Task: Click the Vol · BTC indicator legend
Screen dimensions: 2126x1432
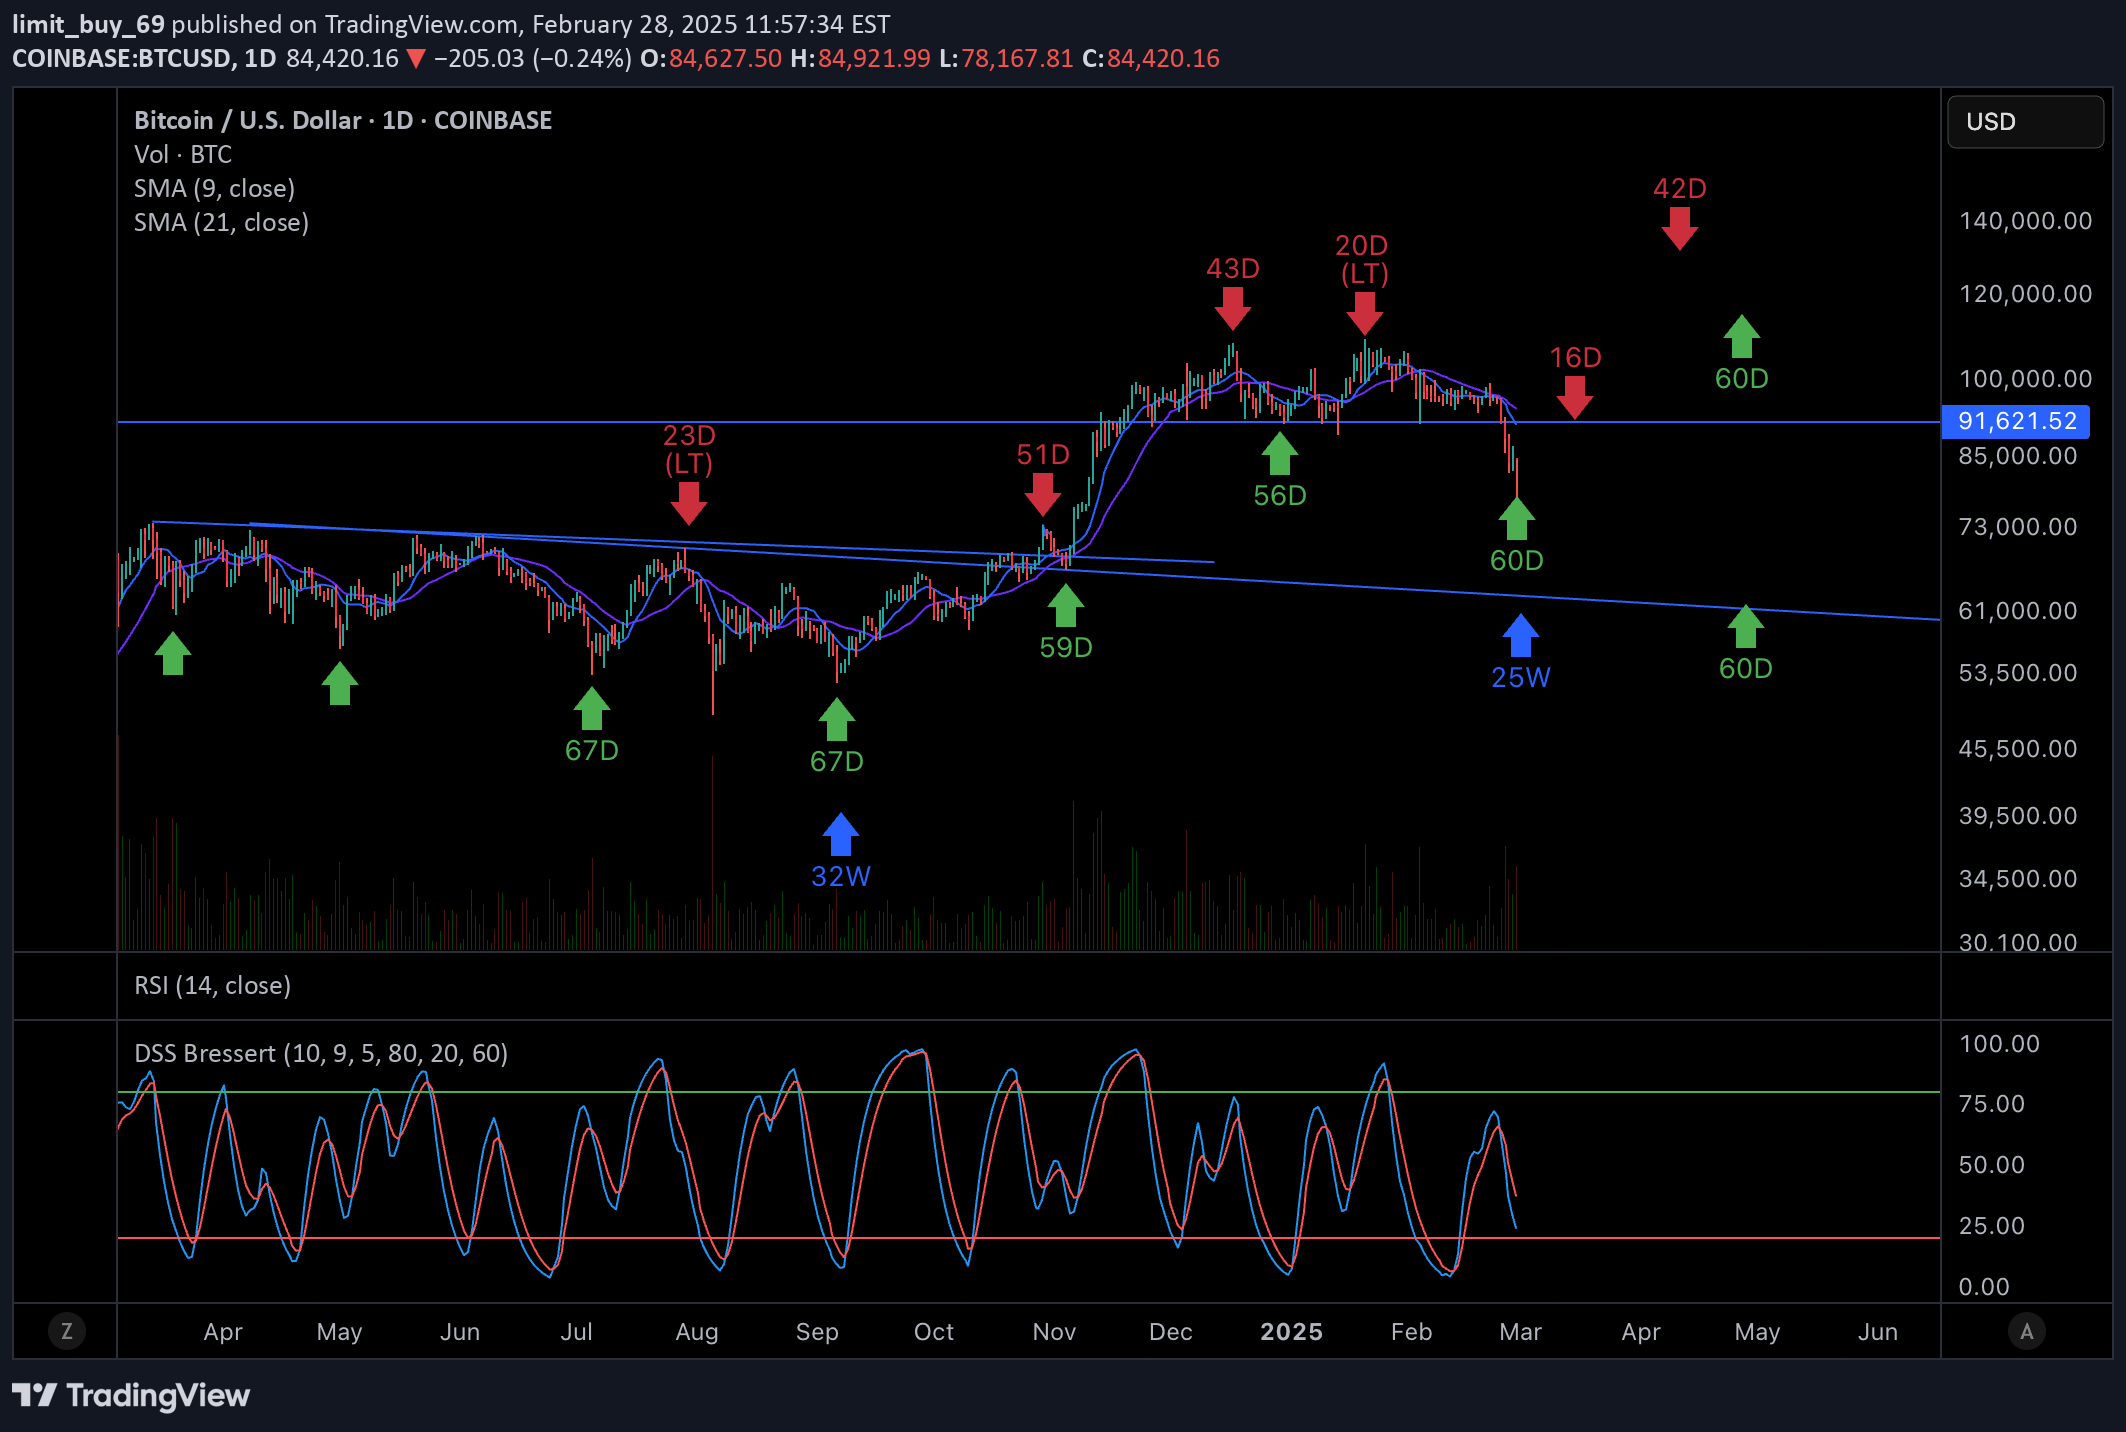Action: 183,154
